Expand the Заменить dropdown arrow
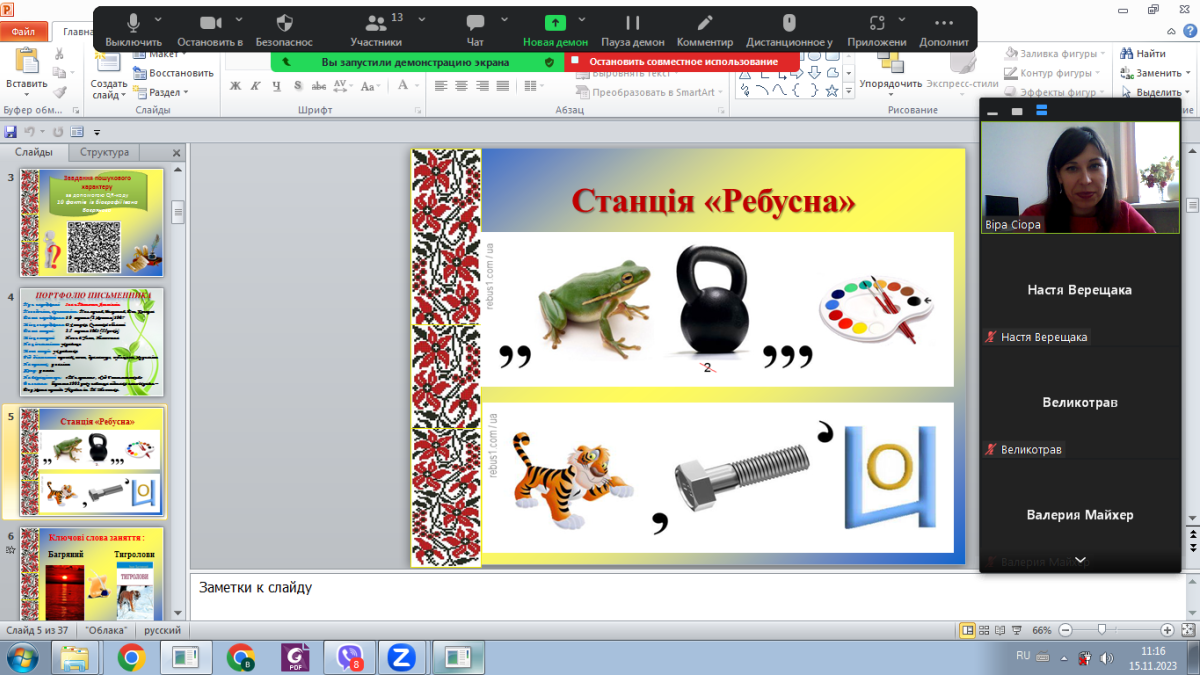Screen dimensions: 1200x675 click(1190, 73)
